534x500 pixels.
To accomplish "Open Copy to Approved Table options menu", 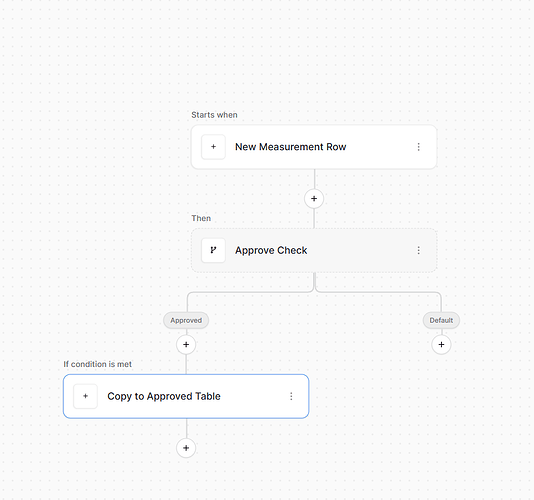I will (x=291, y=396).
